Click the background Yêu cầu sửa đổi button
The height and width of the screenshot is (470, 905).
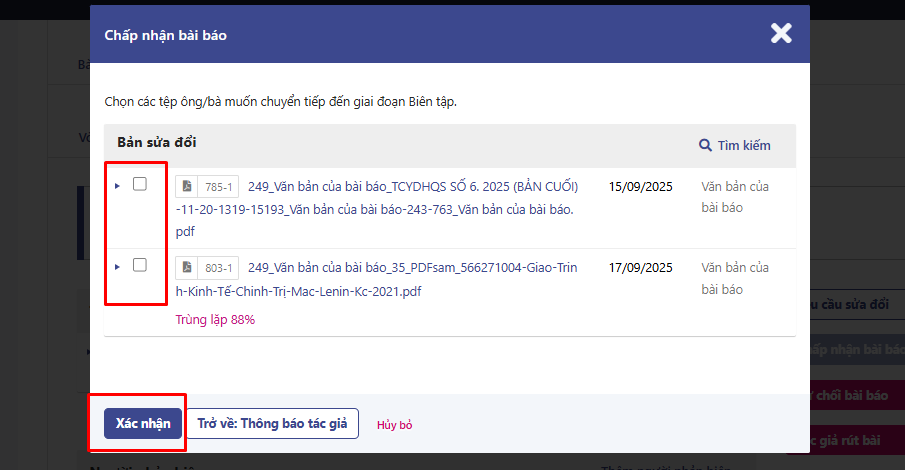[855, 303]
